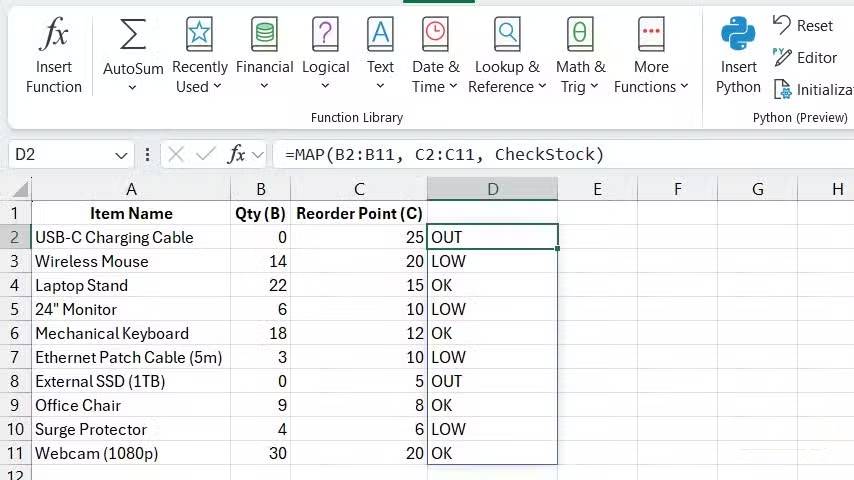Click the Select All corner triangle
854x480 pixels.
(x=21, y=189)
